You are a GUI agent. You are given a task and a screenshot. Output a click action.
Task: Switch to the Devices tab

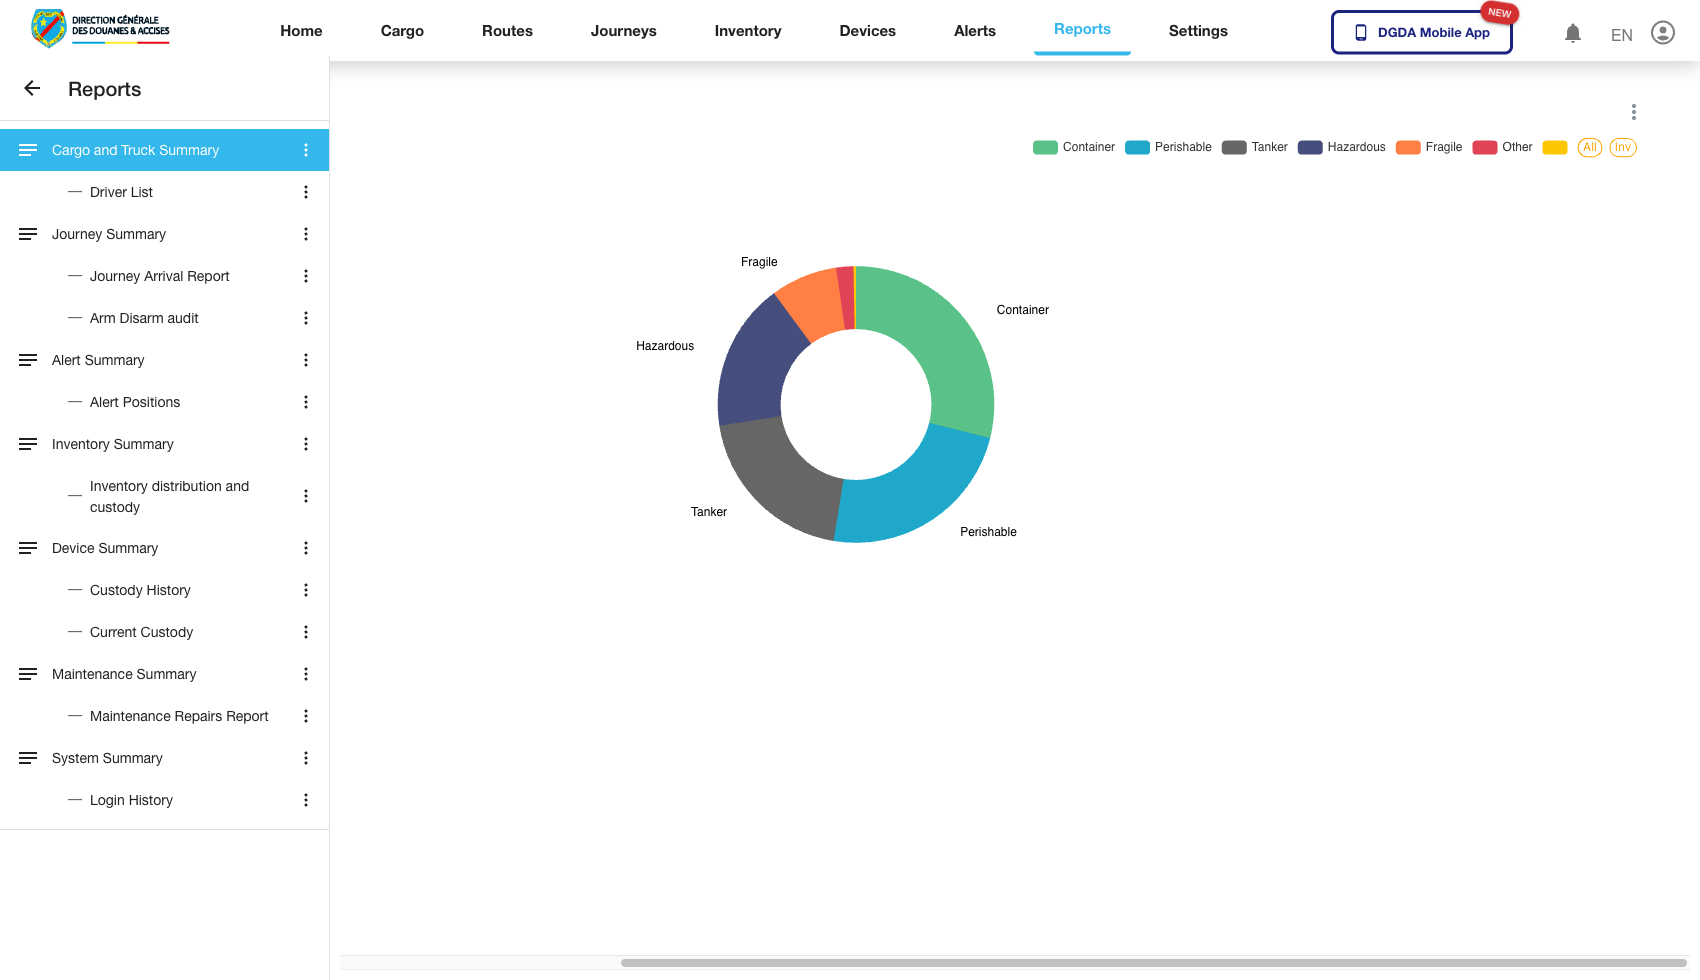[867, 31]
